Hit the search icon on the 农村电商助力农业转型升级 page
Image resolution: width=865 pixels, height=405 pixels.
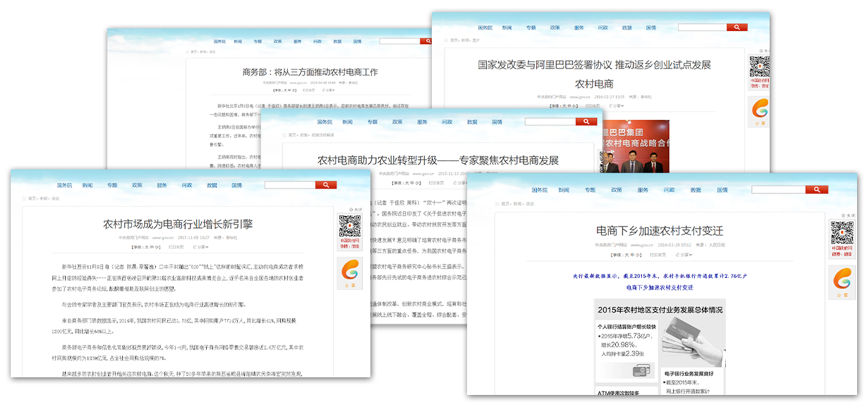(x=586, y=122)
